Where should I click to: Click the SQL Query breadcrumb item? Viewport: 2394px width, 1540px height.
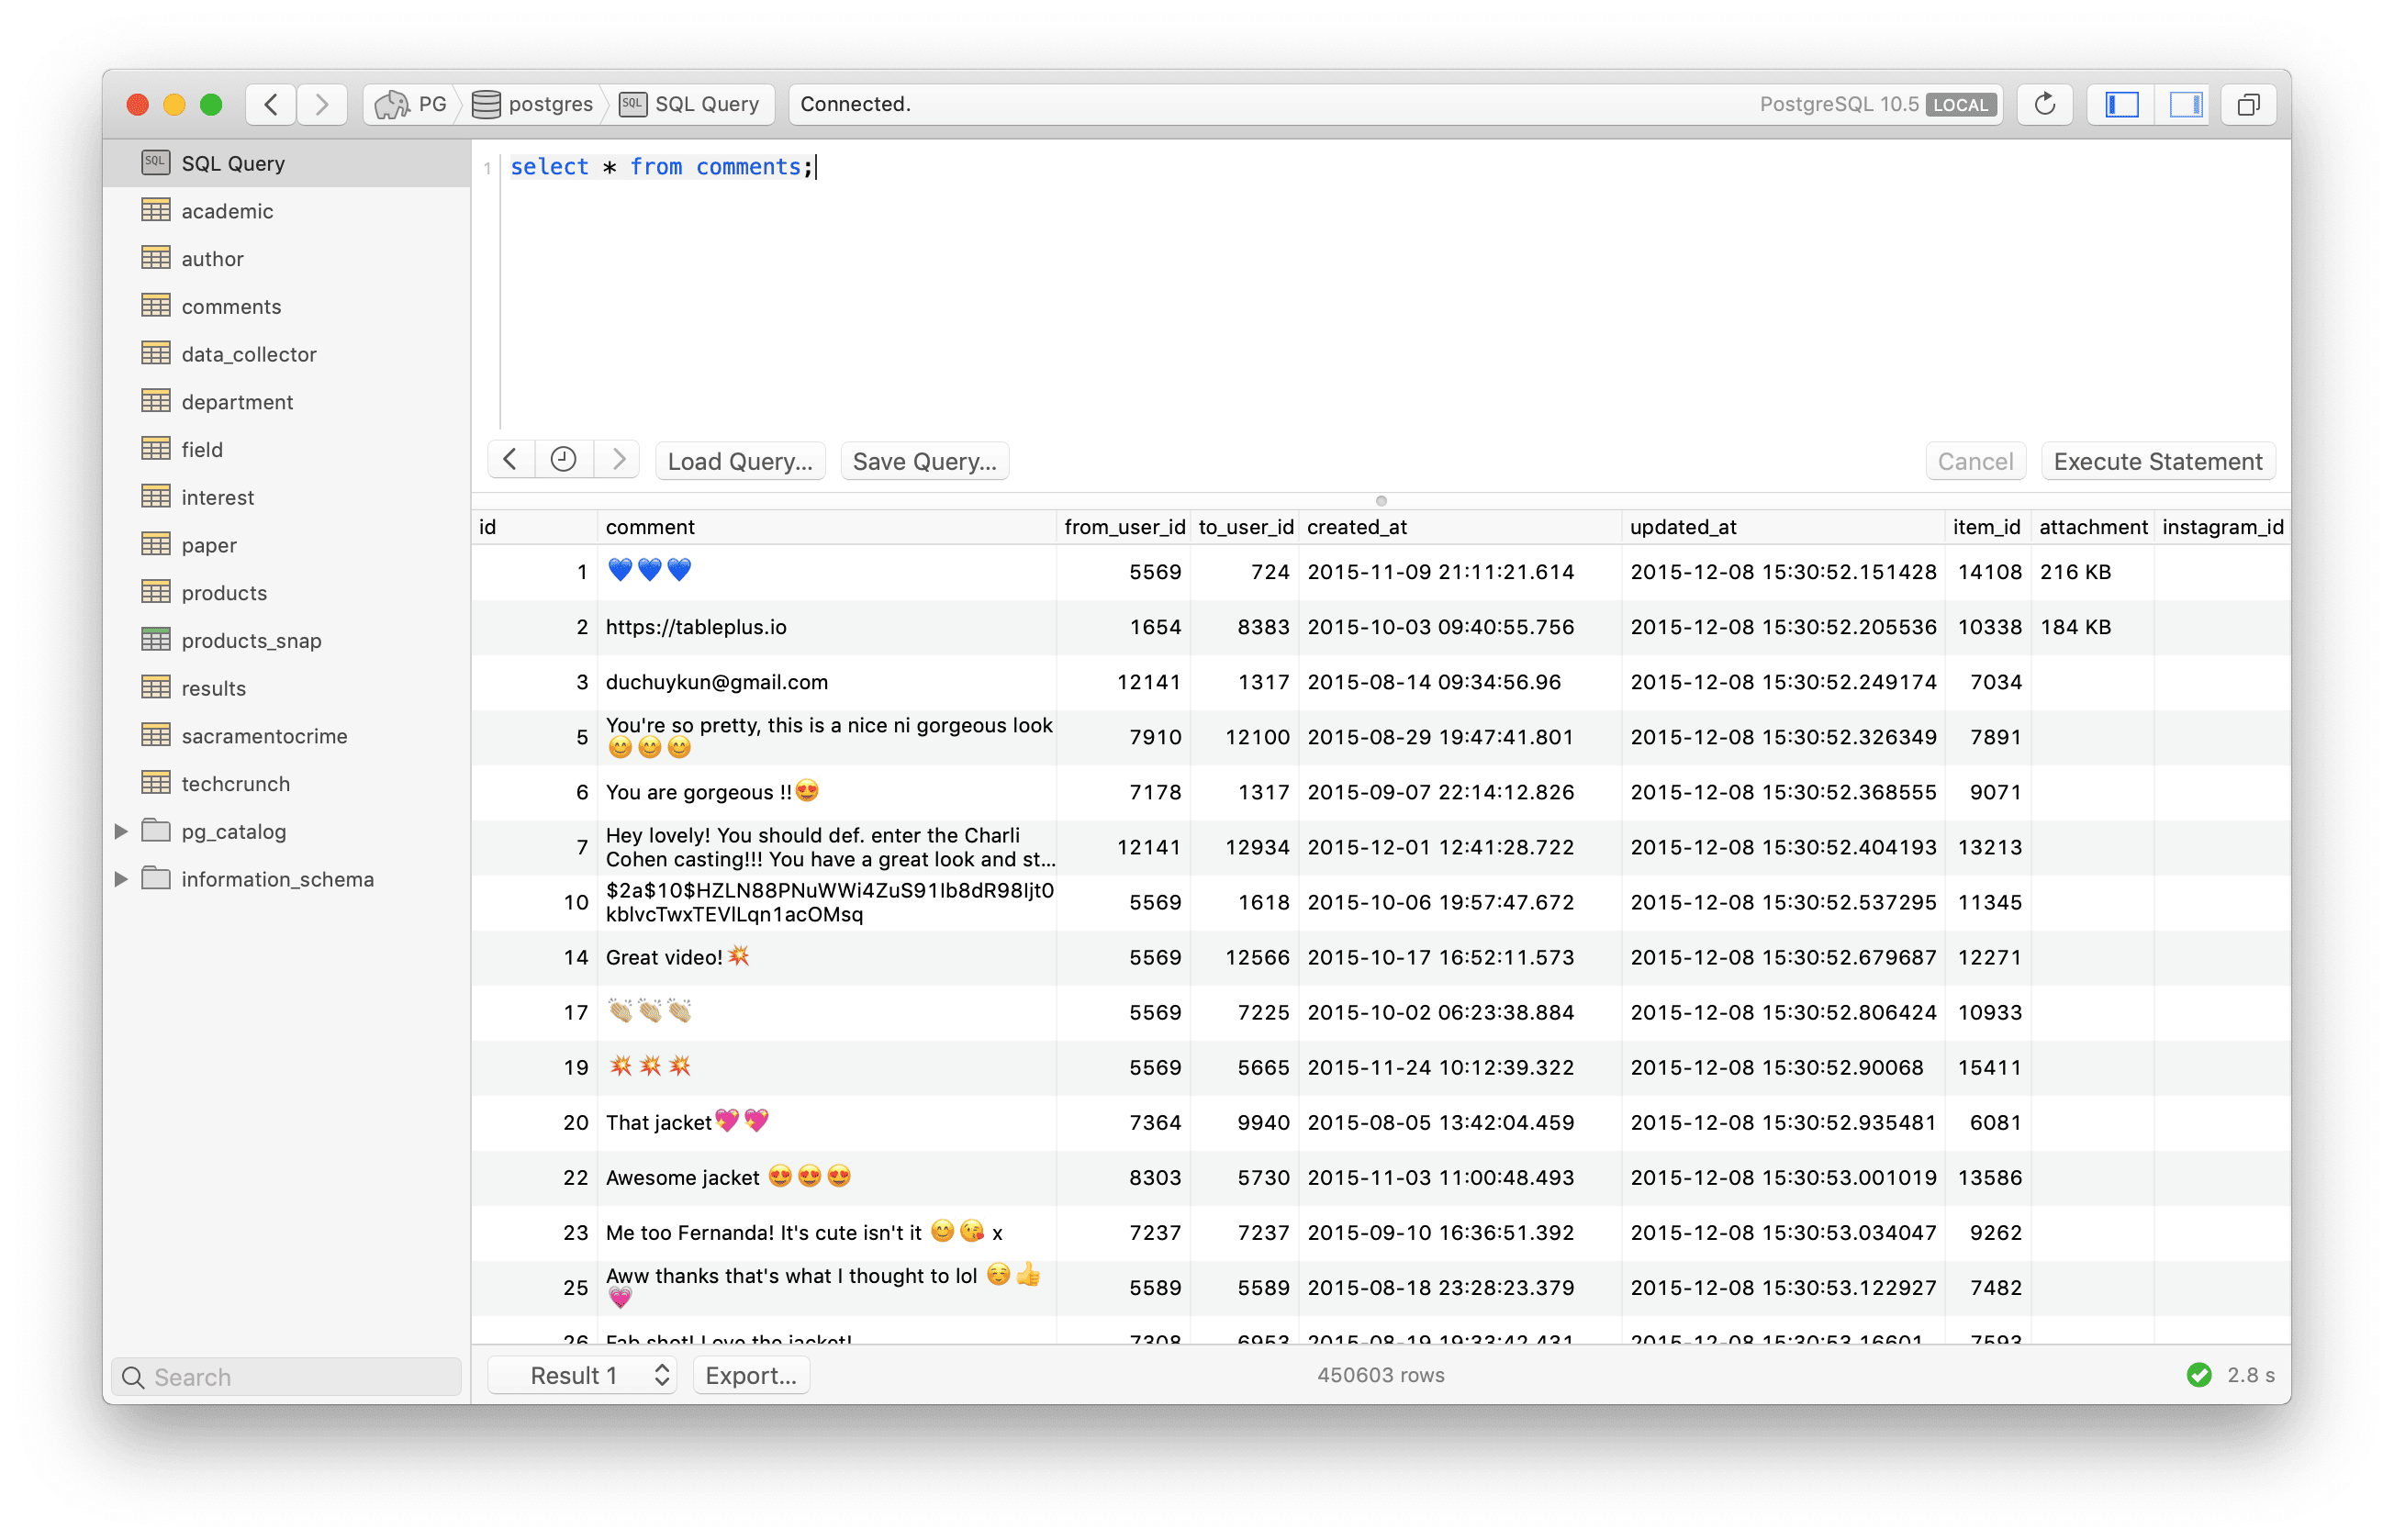[691, 104]
